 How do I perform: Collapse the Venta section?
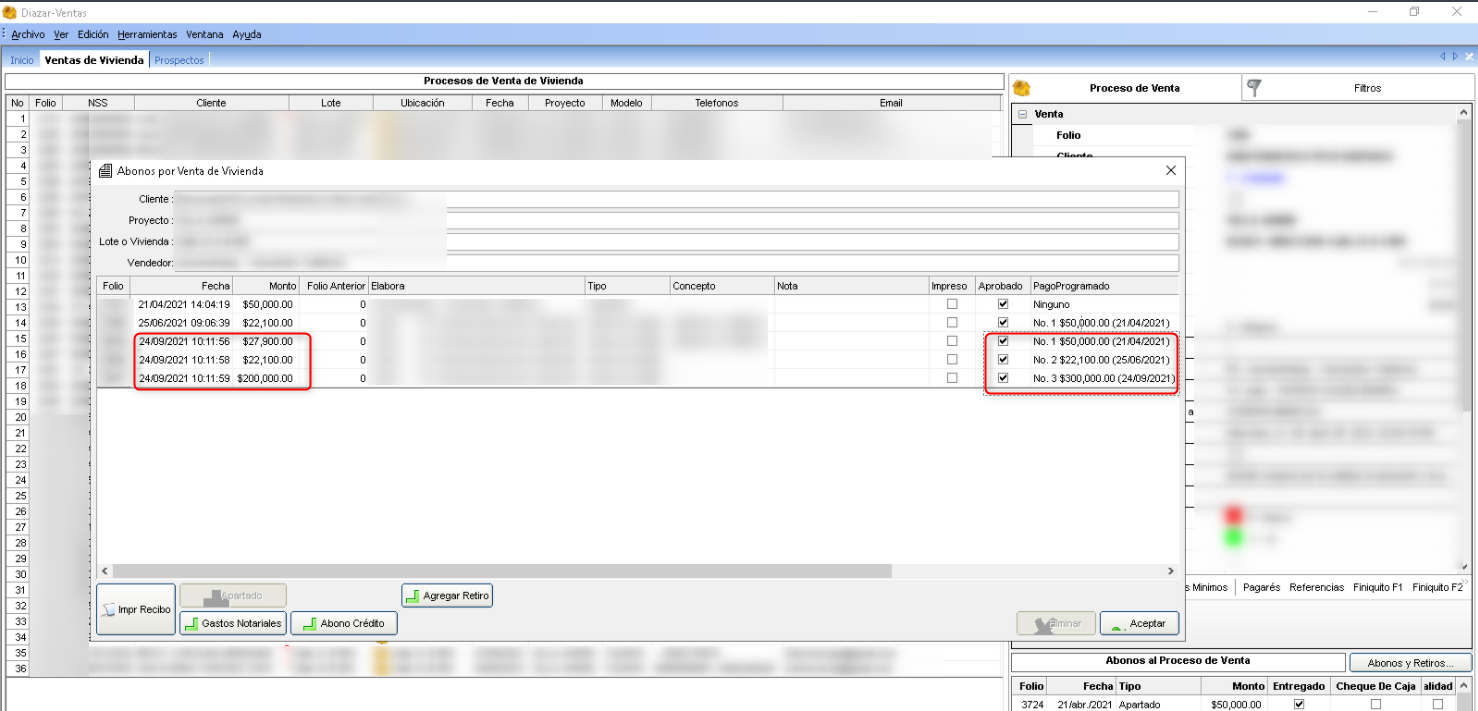1022,115
